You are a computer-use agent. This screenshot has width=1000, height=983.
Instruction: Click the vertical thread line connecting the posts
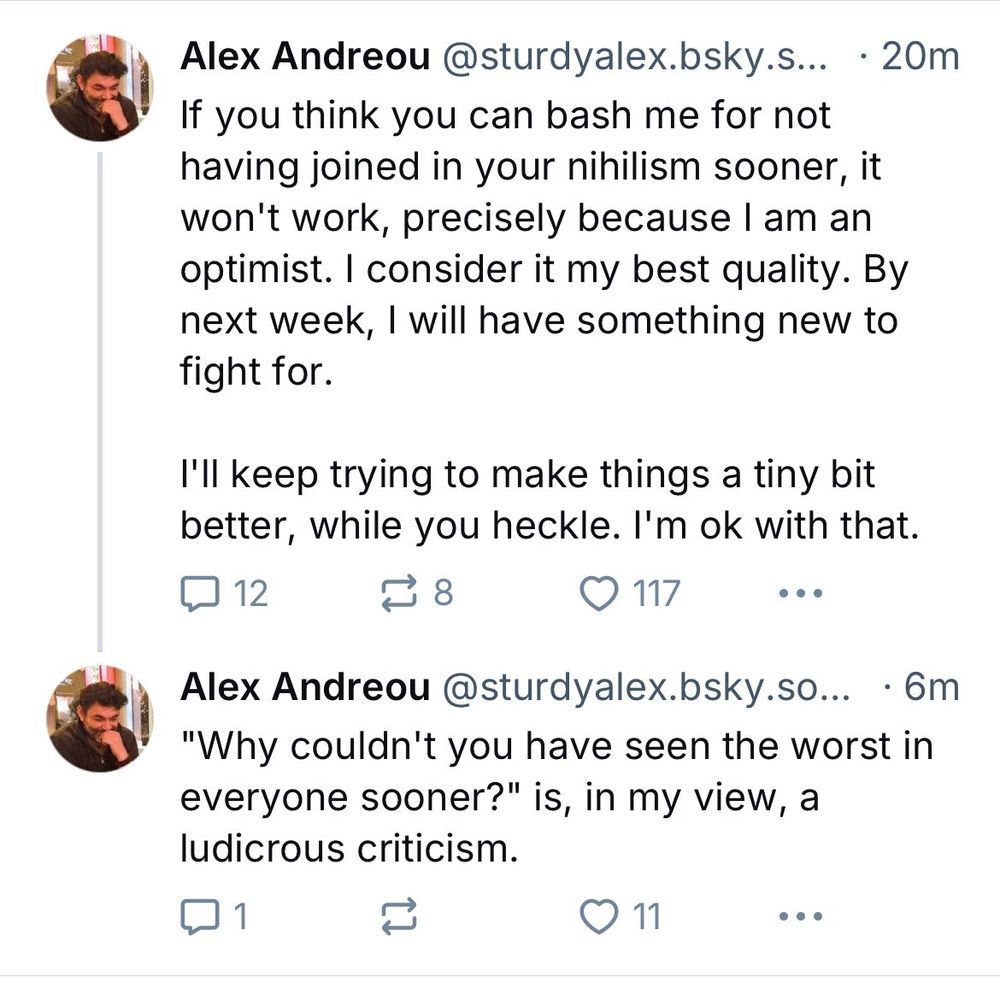click(101, 400)
